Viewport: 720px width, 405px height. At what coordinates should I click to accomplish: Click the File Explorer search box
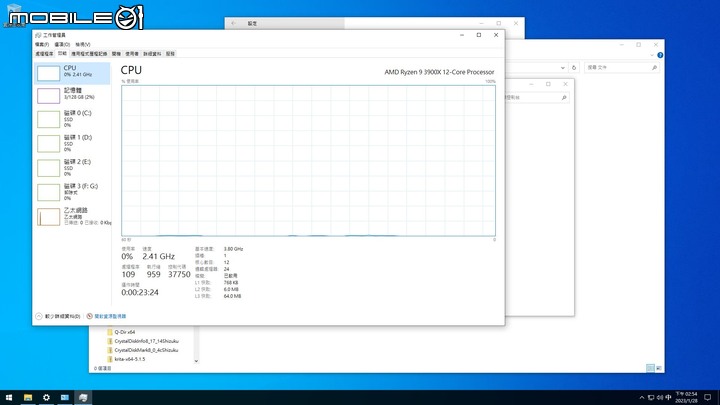pos(622,68)
